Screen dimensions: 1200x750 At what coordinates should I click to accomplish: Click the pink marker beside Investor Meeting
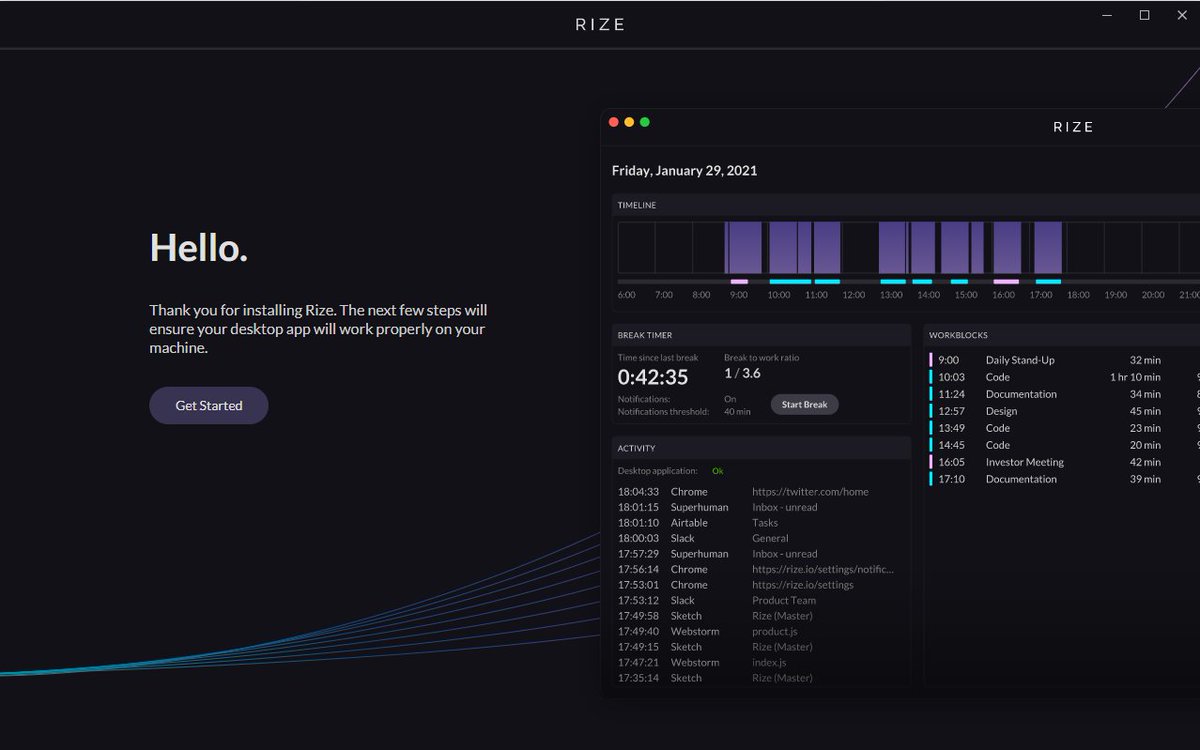coord(932,461)
